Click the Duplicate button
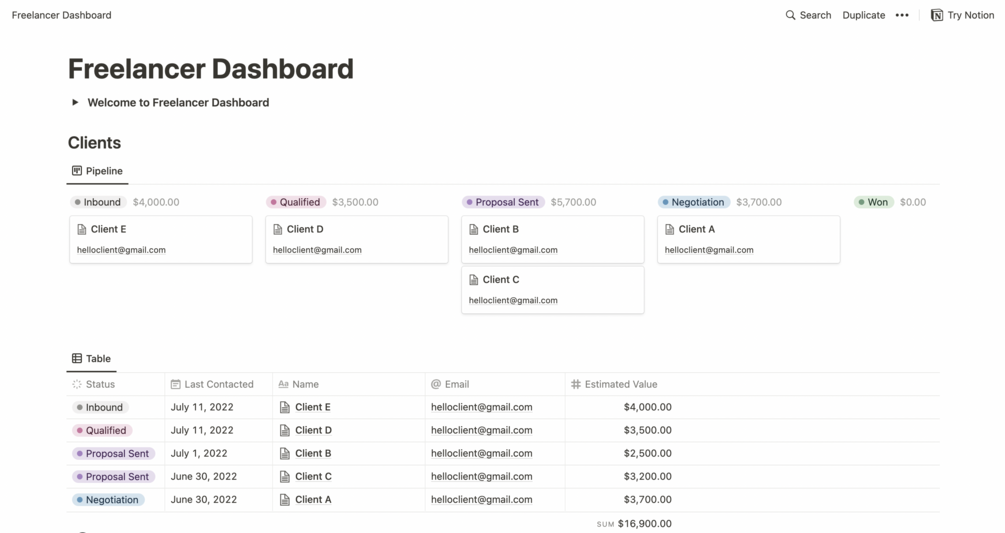This screenshot has height=533, width=1005. (x=863, y=15)
